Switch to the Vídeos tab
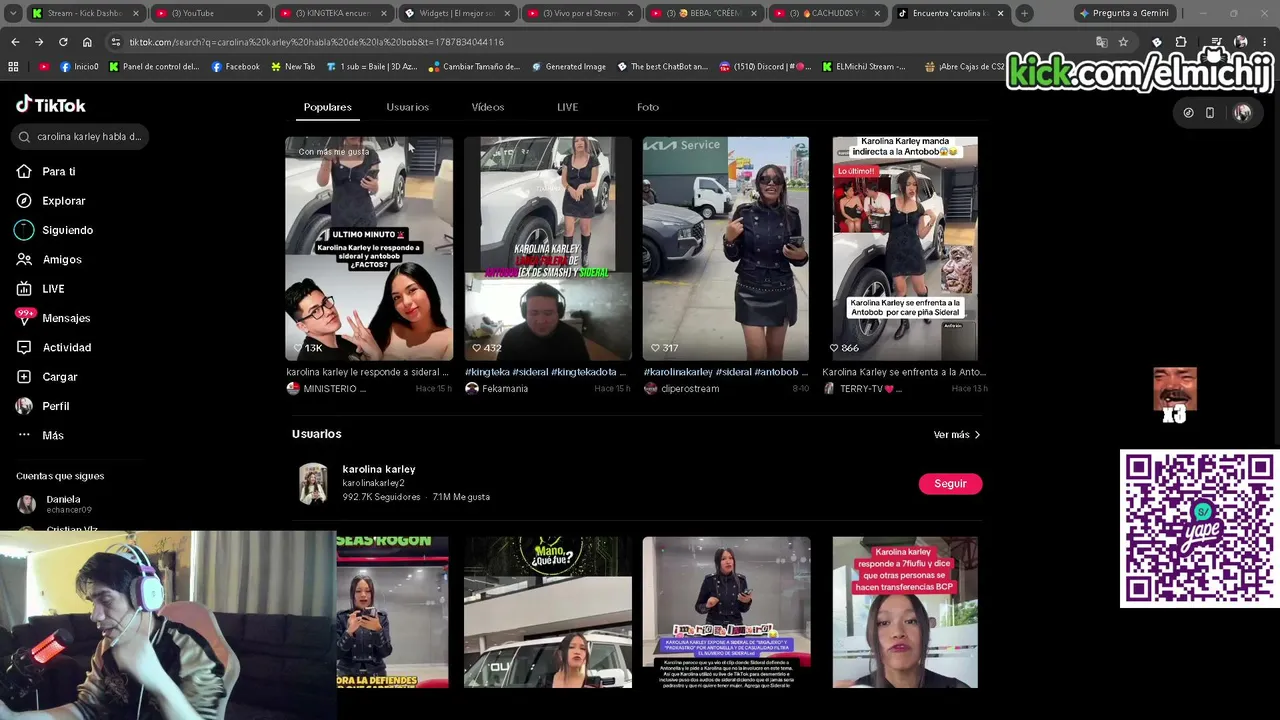 [x=488, y=107]
